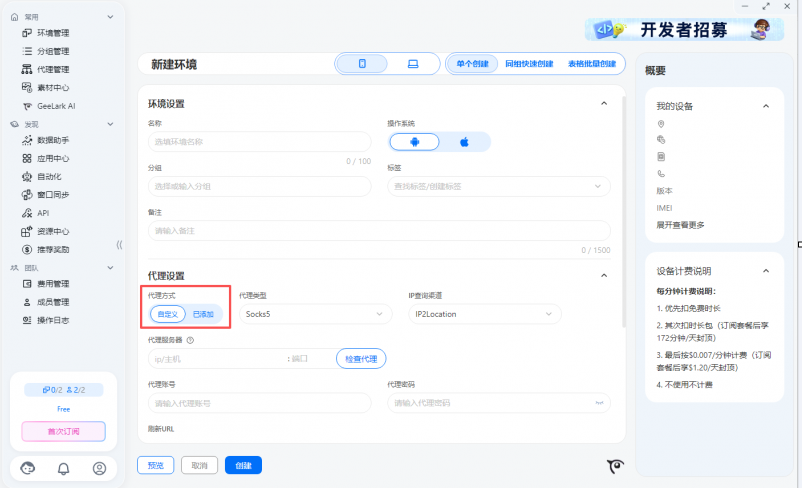Viewport: 802px width, 488px height.
Task: Click the Free plan label
Action: [63, 409]
